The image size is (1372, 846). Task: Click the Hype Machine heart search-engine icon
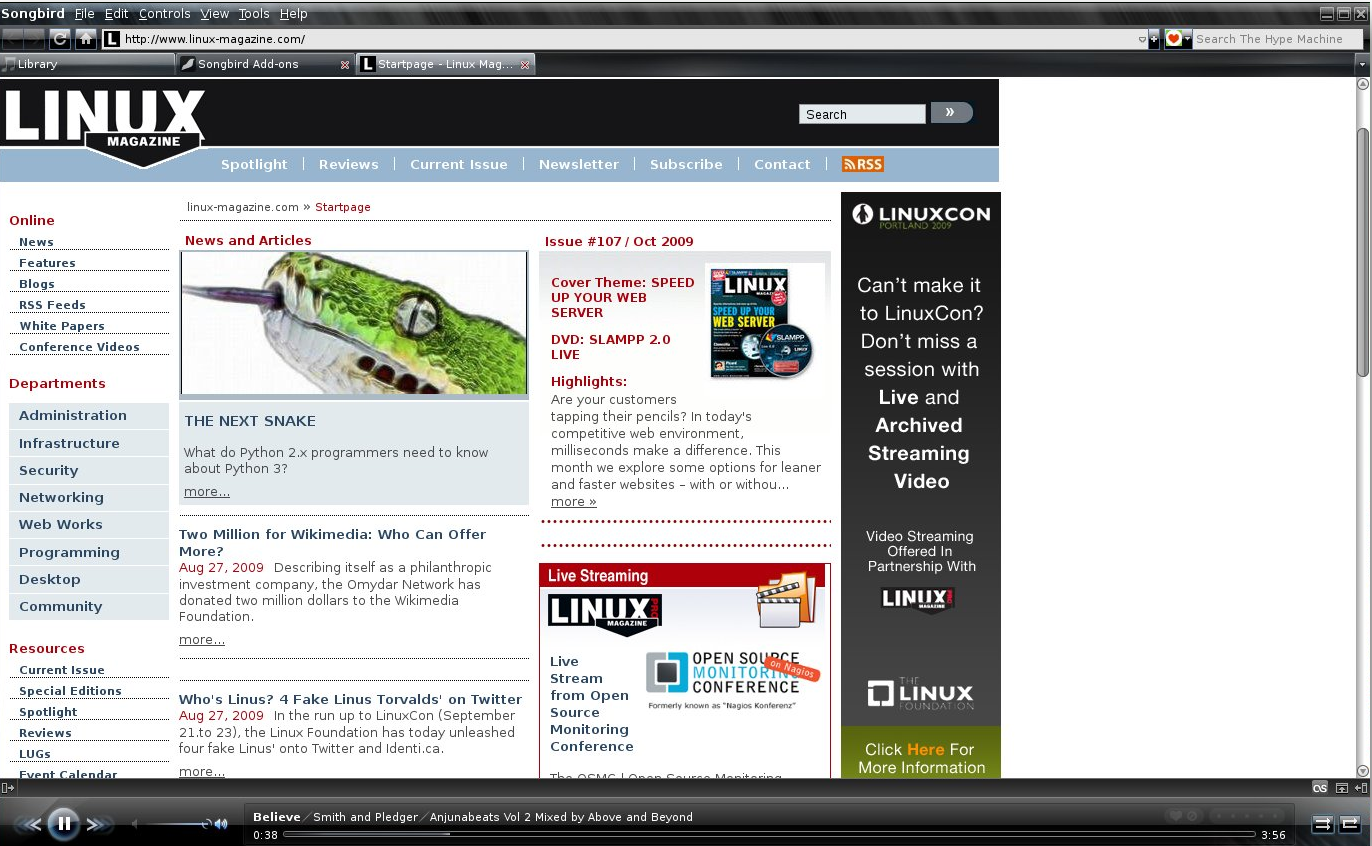1174,39
